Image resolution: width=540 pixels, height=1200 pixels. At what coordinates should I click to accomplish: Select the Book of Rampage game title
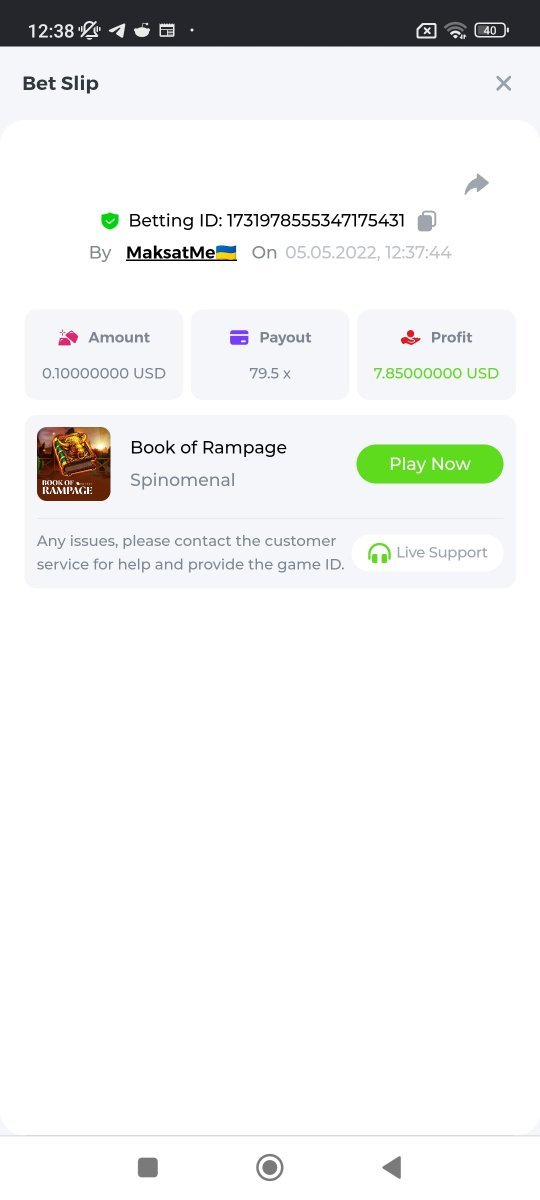209,447
